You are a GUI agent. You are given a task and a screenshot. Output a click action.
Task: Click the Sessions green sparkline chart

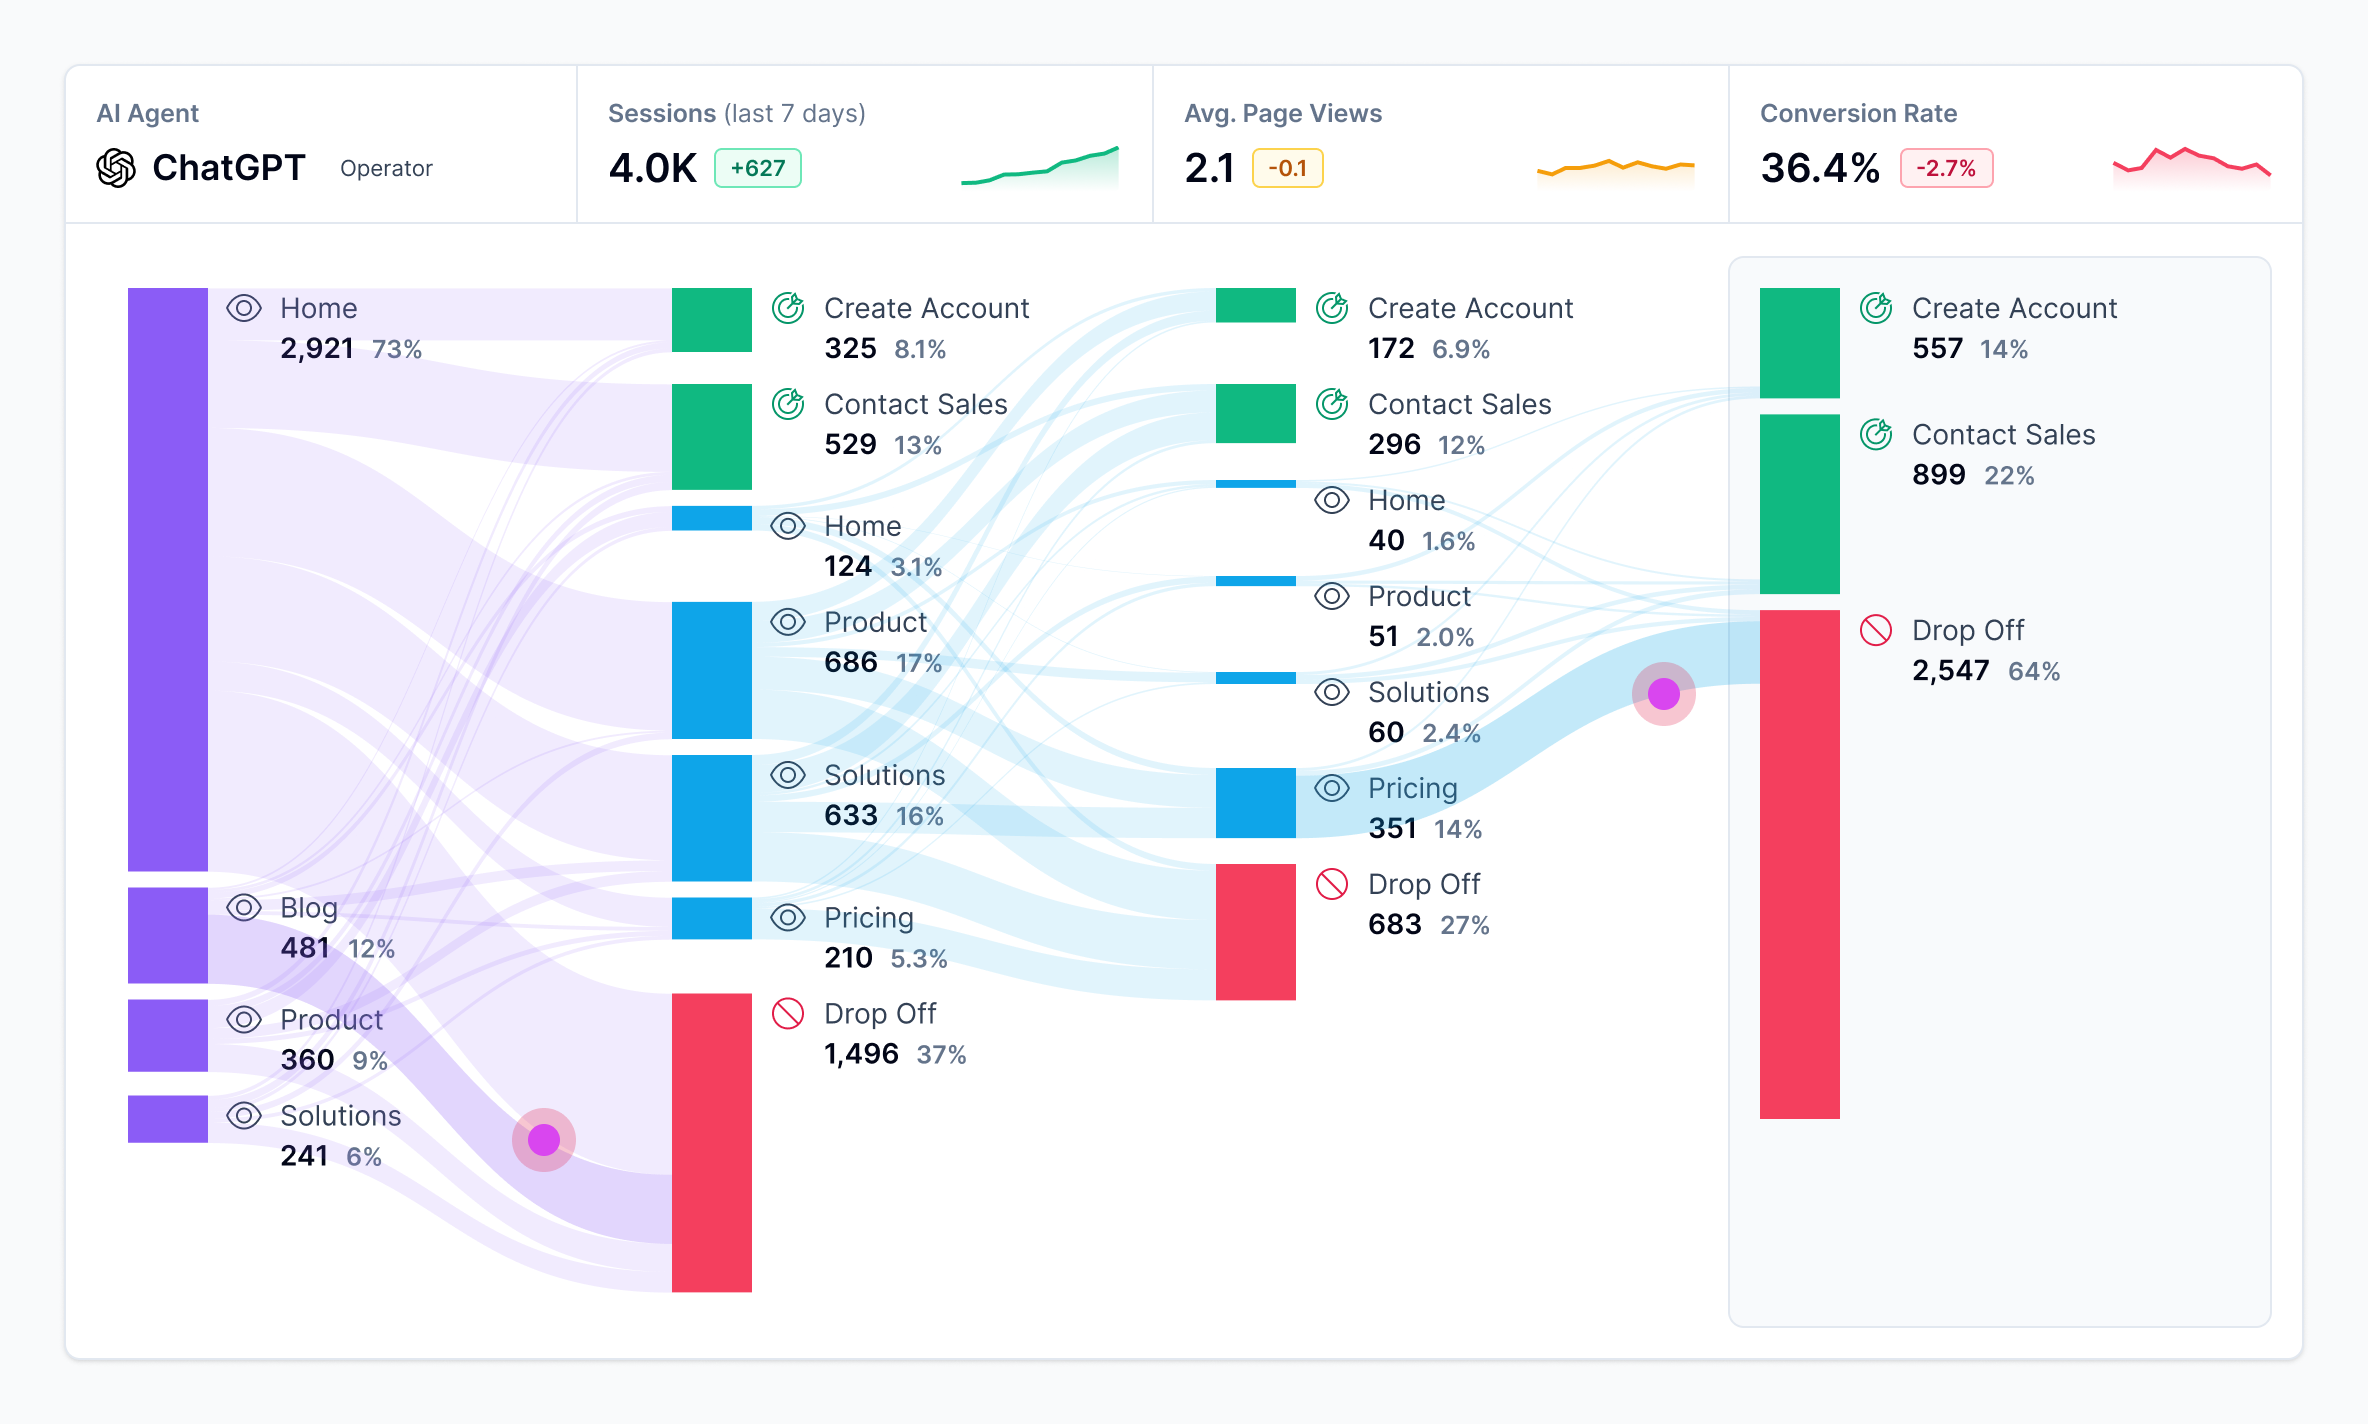point(1040,167)
